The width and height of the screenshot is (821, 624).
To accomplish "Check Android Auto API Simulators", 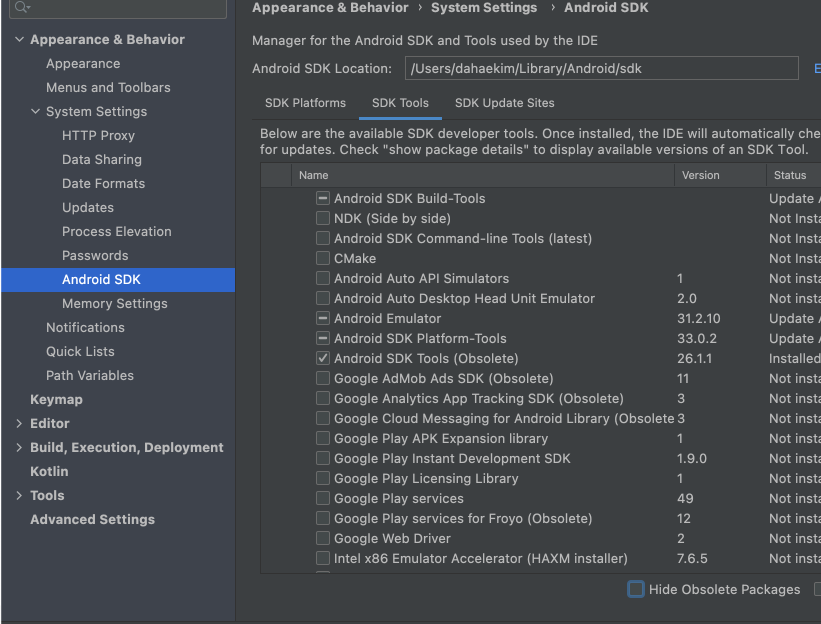I will (x=323, y=278).
